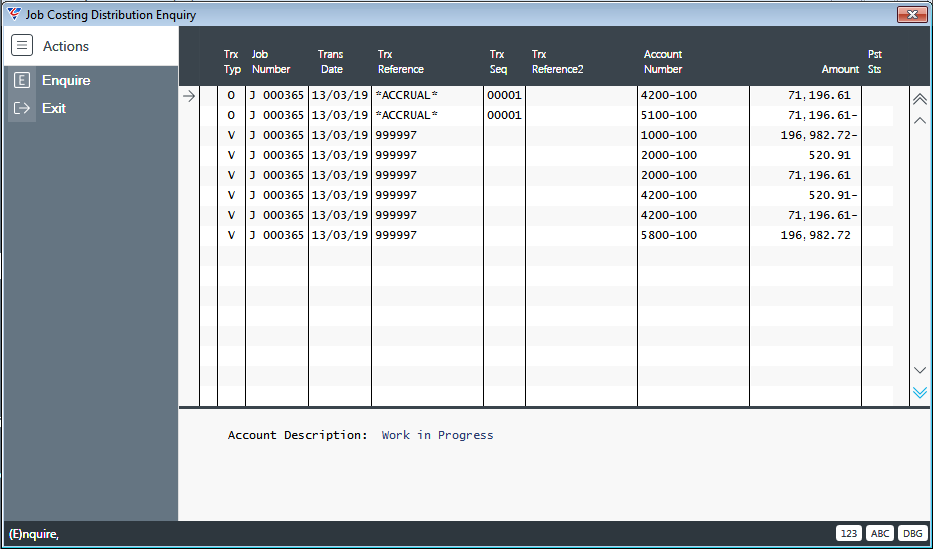Click the Actions header label
Image resolution: width=934 pixels, height=549 pixels.
[66, 46]
